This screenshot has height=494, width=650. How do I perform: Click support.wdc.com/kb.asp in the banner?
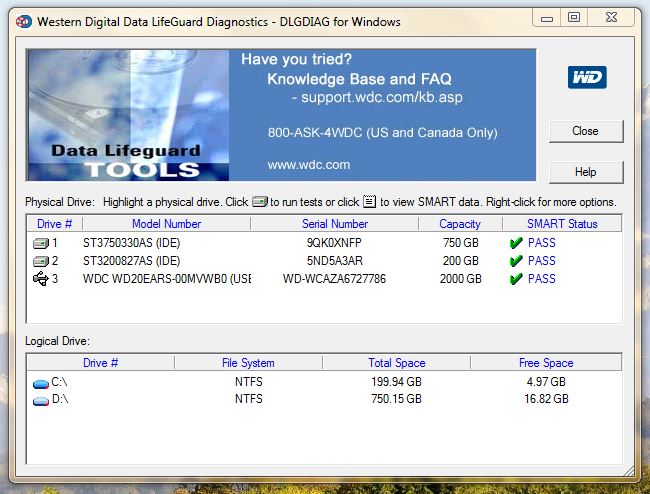[381, 97]
